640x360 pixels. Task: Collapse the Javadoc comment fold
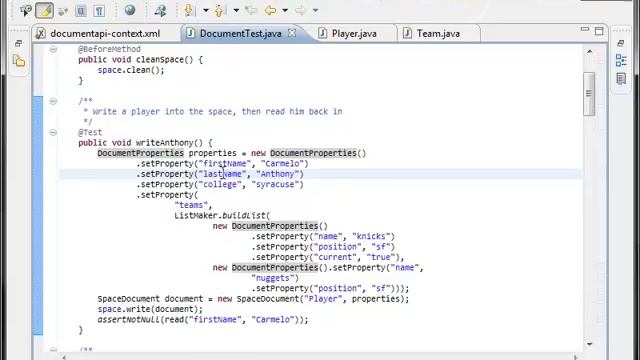(53, 101)
